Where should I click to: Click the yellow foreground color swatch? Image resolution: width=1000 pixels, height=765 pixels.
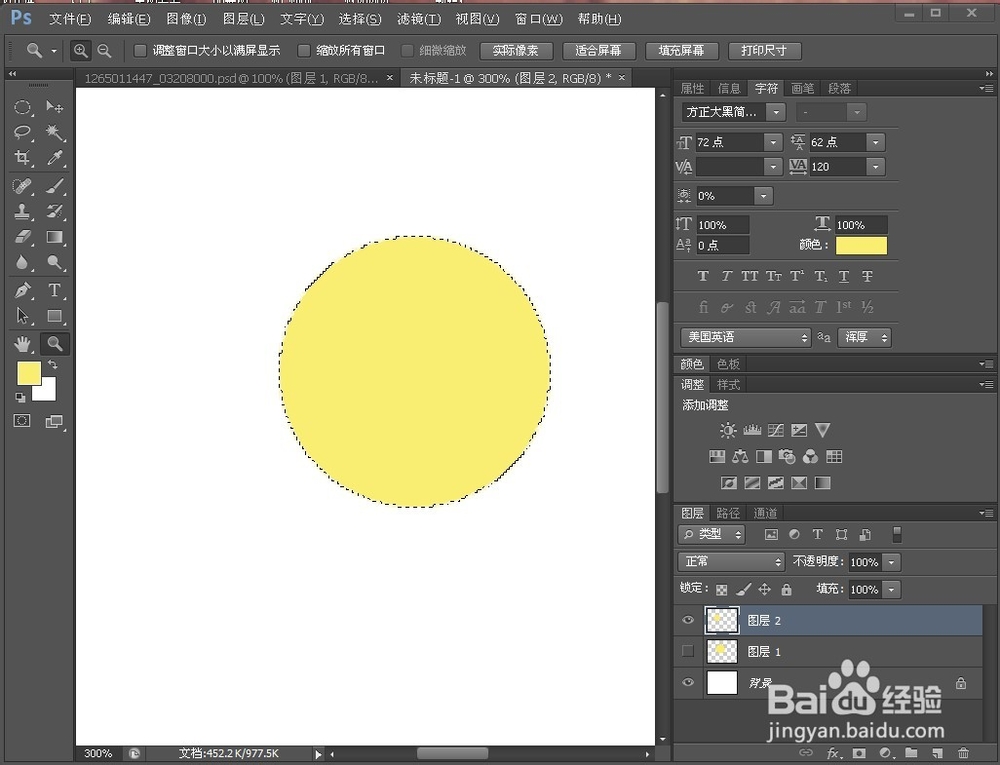click(27, 372)
